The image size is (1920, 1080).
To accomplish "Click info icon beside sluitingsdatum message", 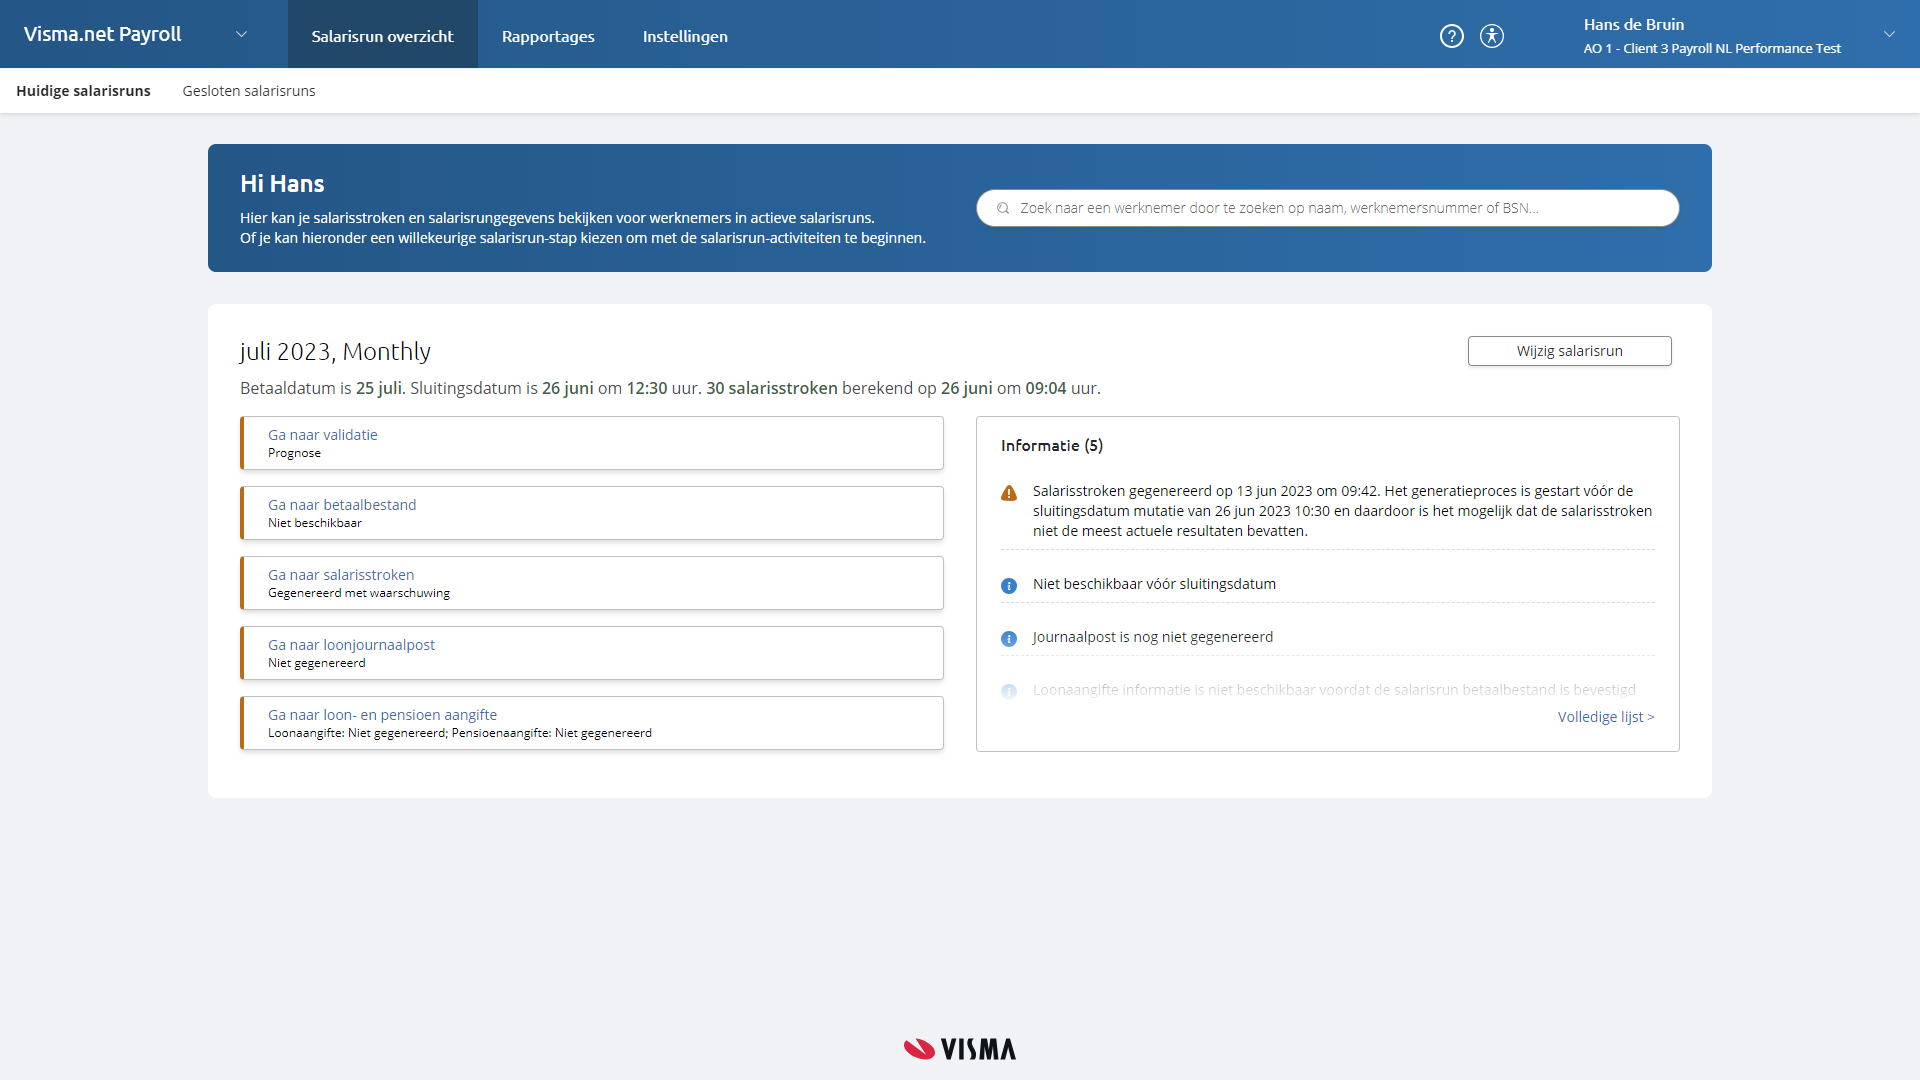I will tap(1009, 586).
